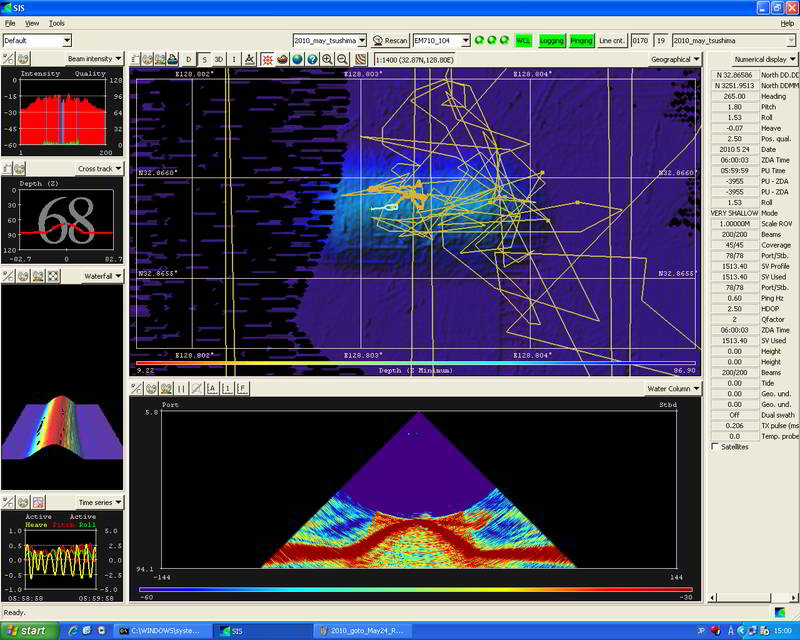800x640 pixels.
Task: Click the zoom in magnifier icon
Action: 327,60
